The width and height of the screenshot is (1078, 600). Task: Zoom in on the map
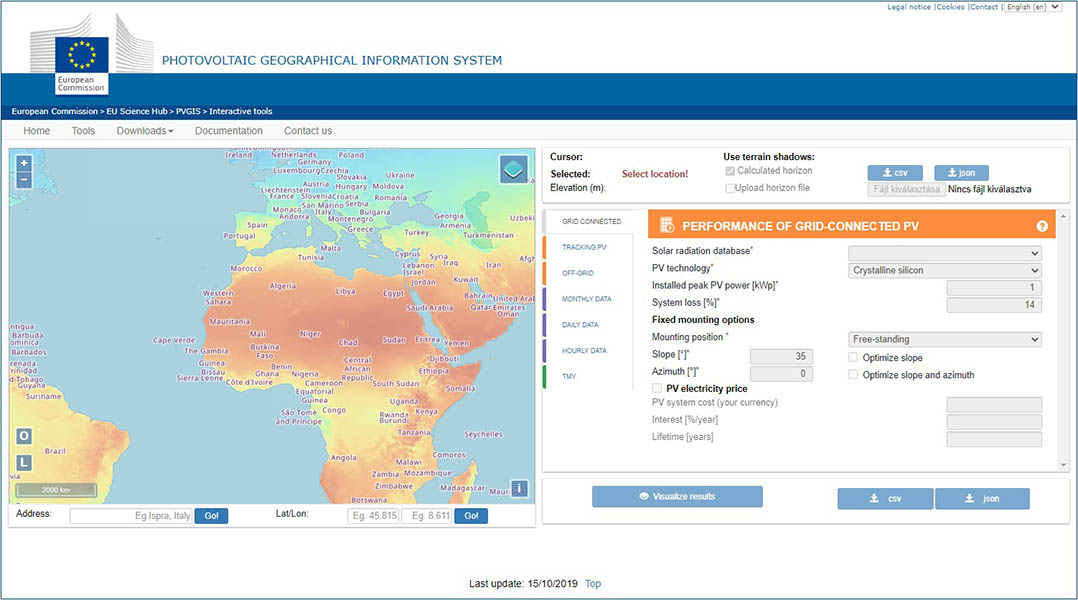24,163
